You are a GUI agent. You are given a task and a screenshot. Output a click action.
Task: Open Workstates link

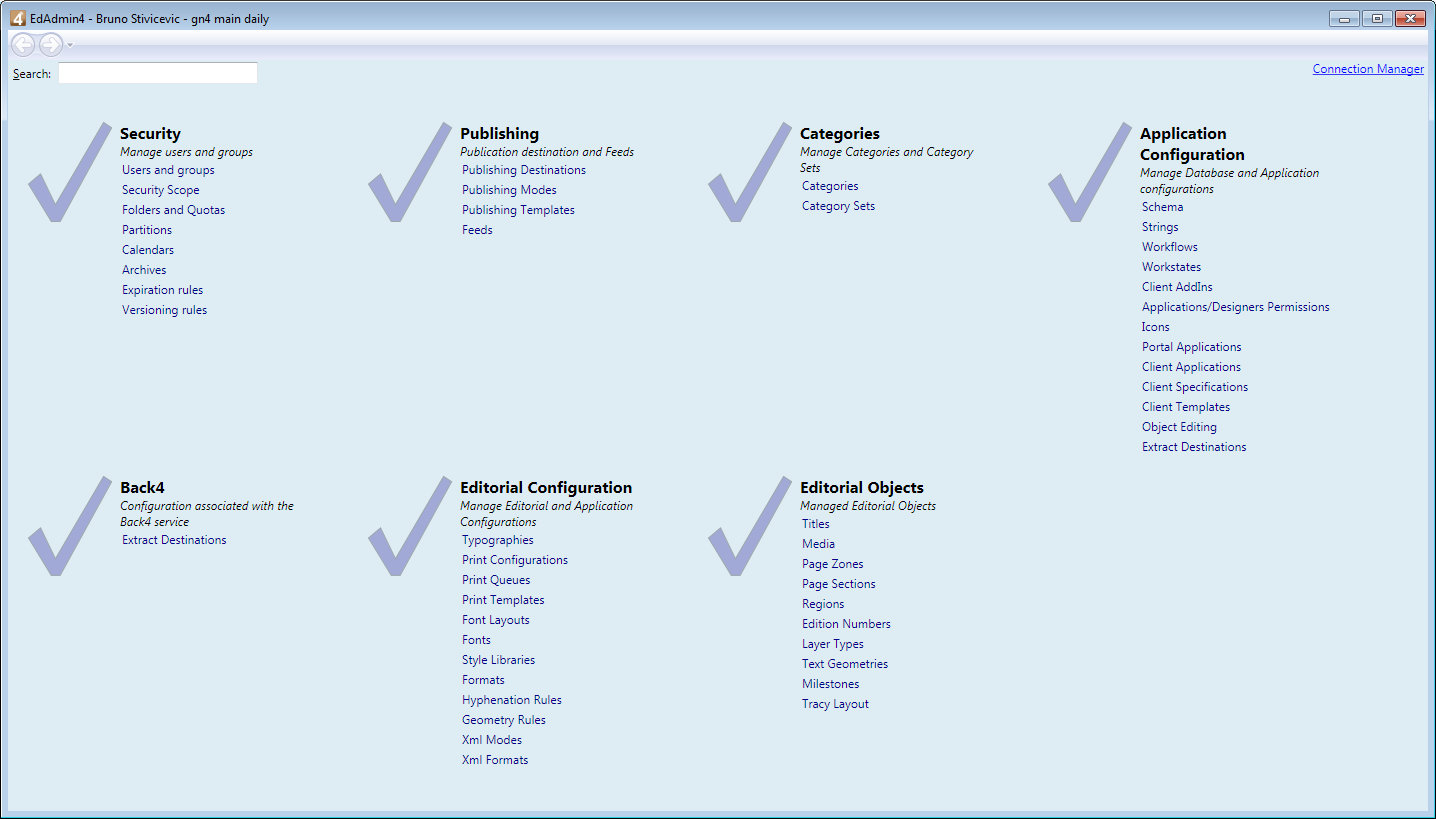click(1172, 267)
